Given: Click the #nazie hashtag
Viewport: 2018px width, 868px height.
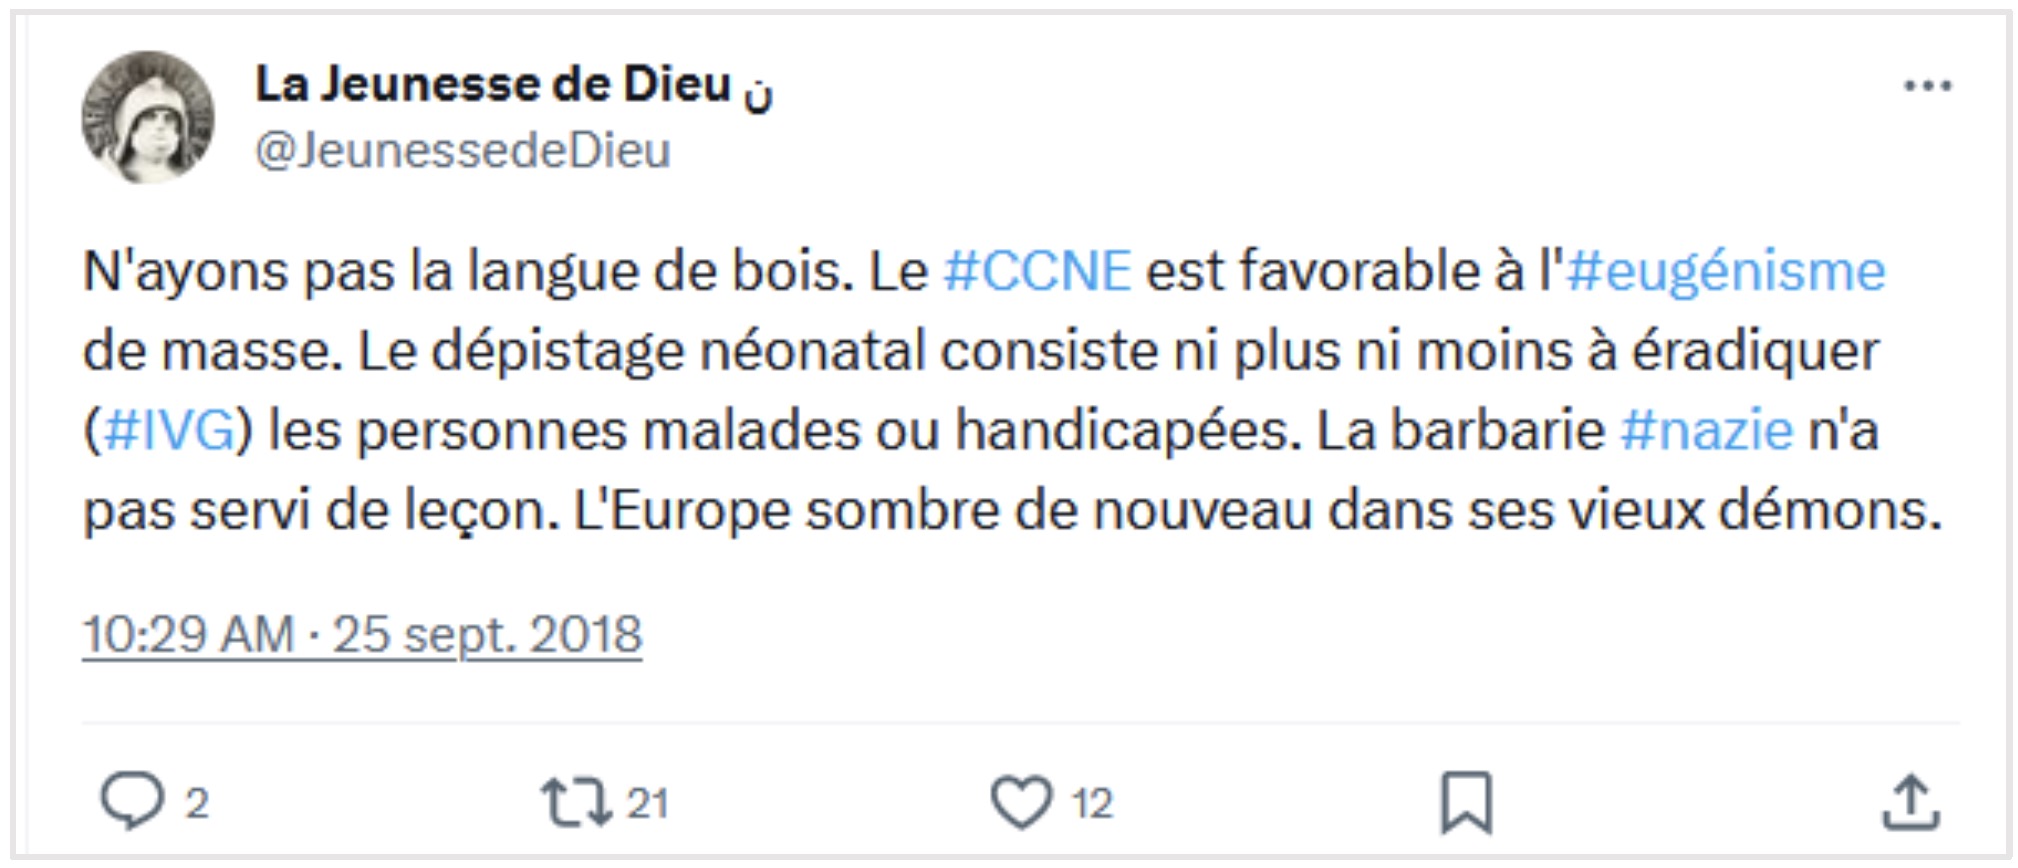Looking at the screenshot, I should pyautogui.click(x=1706, y=432).
